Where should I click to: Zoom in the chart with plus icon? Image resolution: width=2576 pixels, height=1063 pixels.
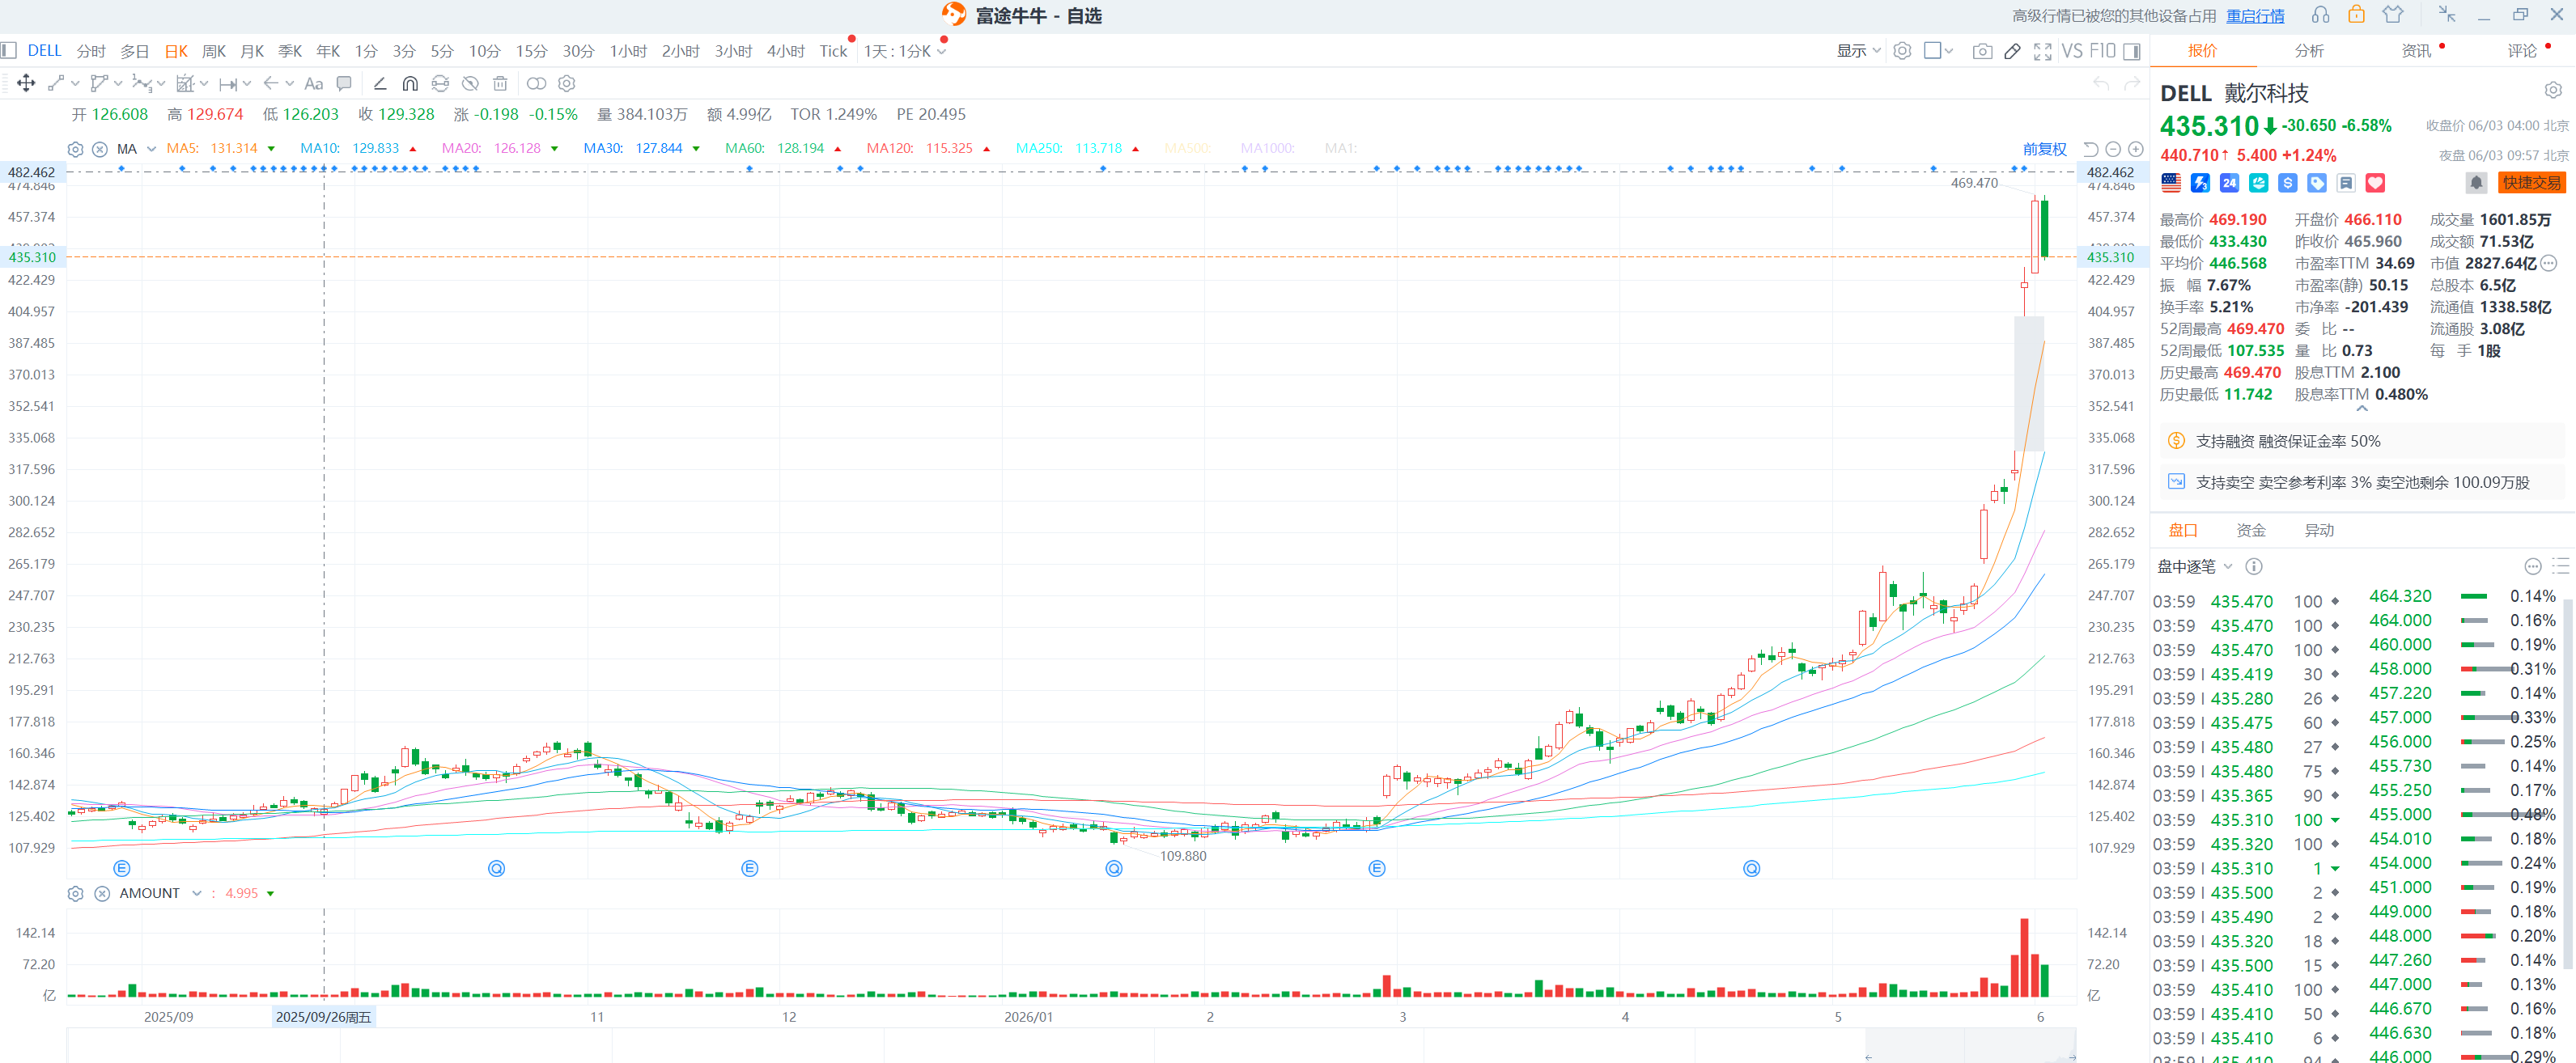click(2135, 149)
